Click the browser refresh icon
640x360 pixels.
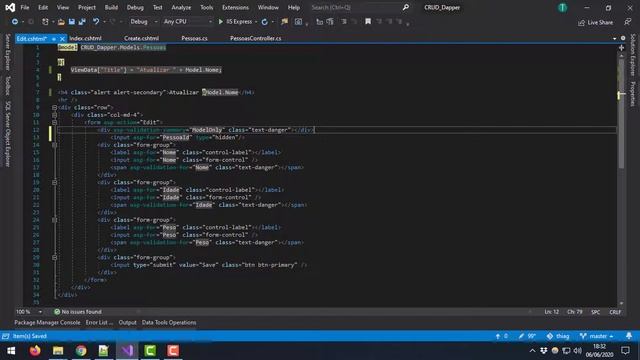point(264,22)
